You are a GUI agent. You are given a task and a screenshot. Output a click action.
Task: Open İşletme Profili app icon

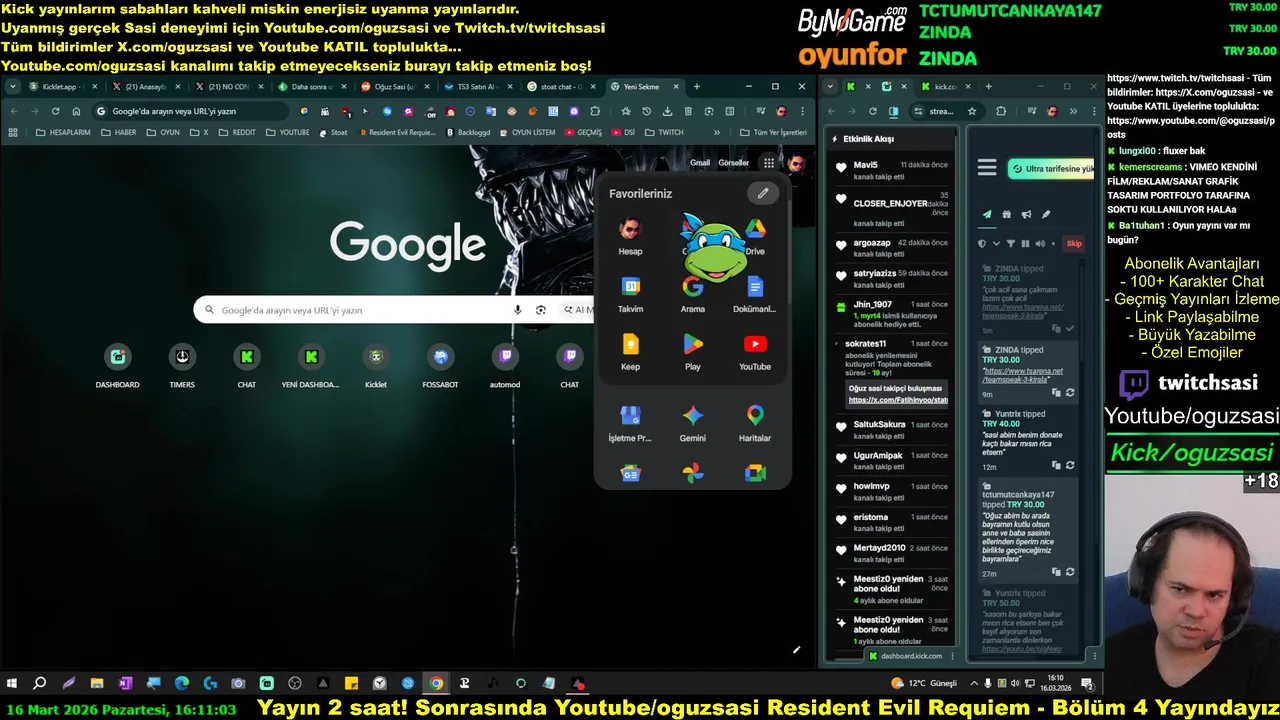[630, 424]
